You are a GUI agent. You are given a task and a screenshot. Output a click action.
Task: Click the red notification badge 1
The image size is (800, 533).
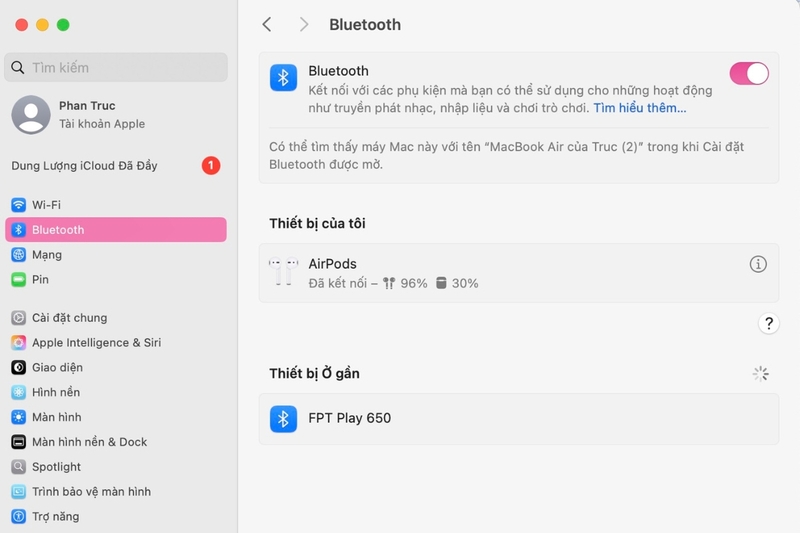(x=211, y=166)
